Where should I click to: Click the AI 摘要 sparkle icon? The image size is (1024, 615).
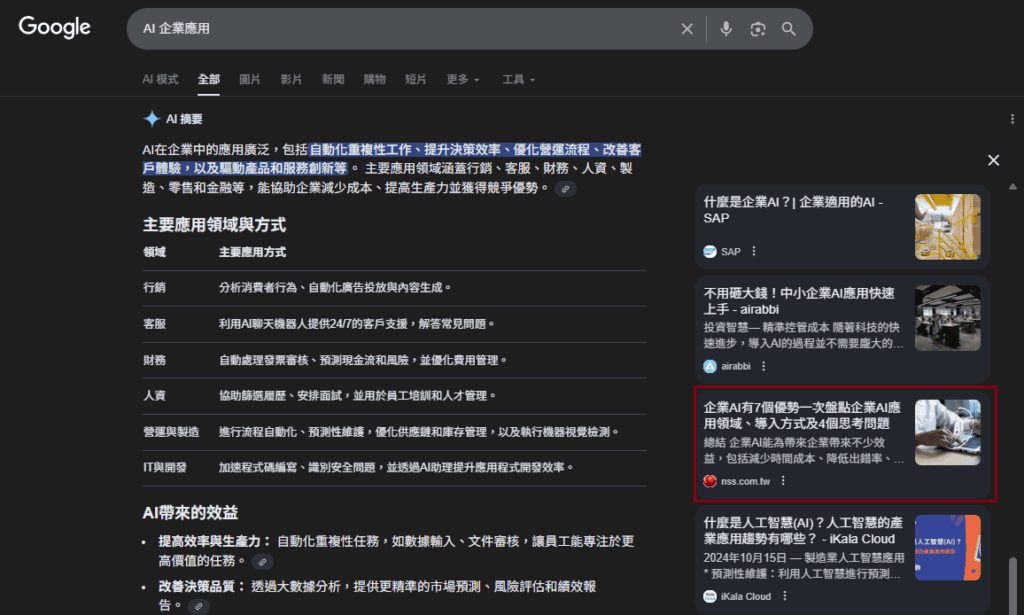point(152,118)
